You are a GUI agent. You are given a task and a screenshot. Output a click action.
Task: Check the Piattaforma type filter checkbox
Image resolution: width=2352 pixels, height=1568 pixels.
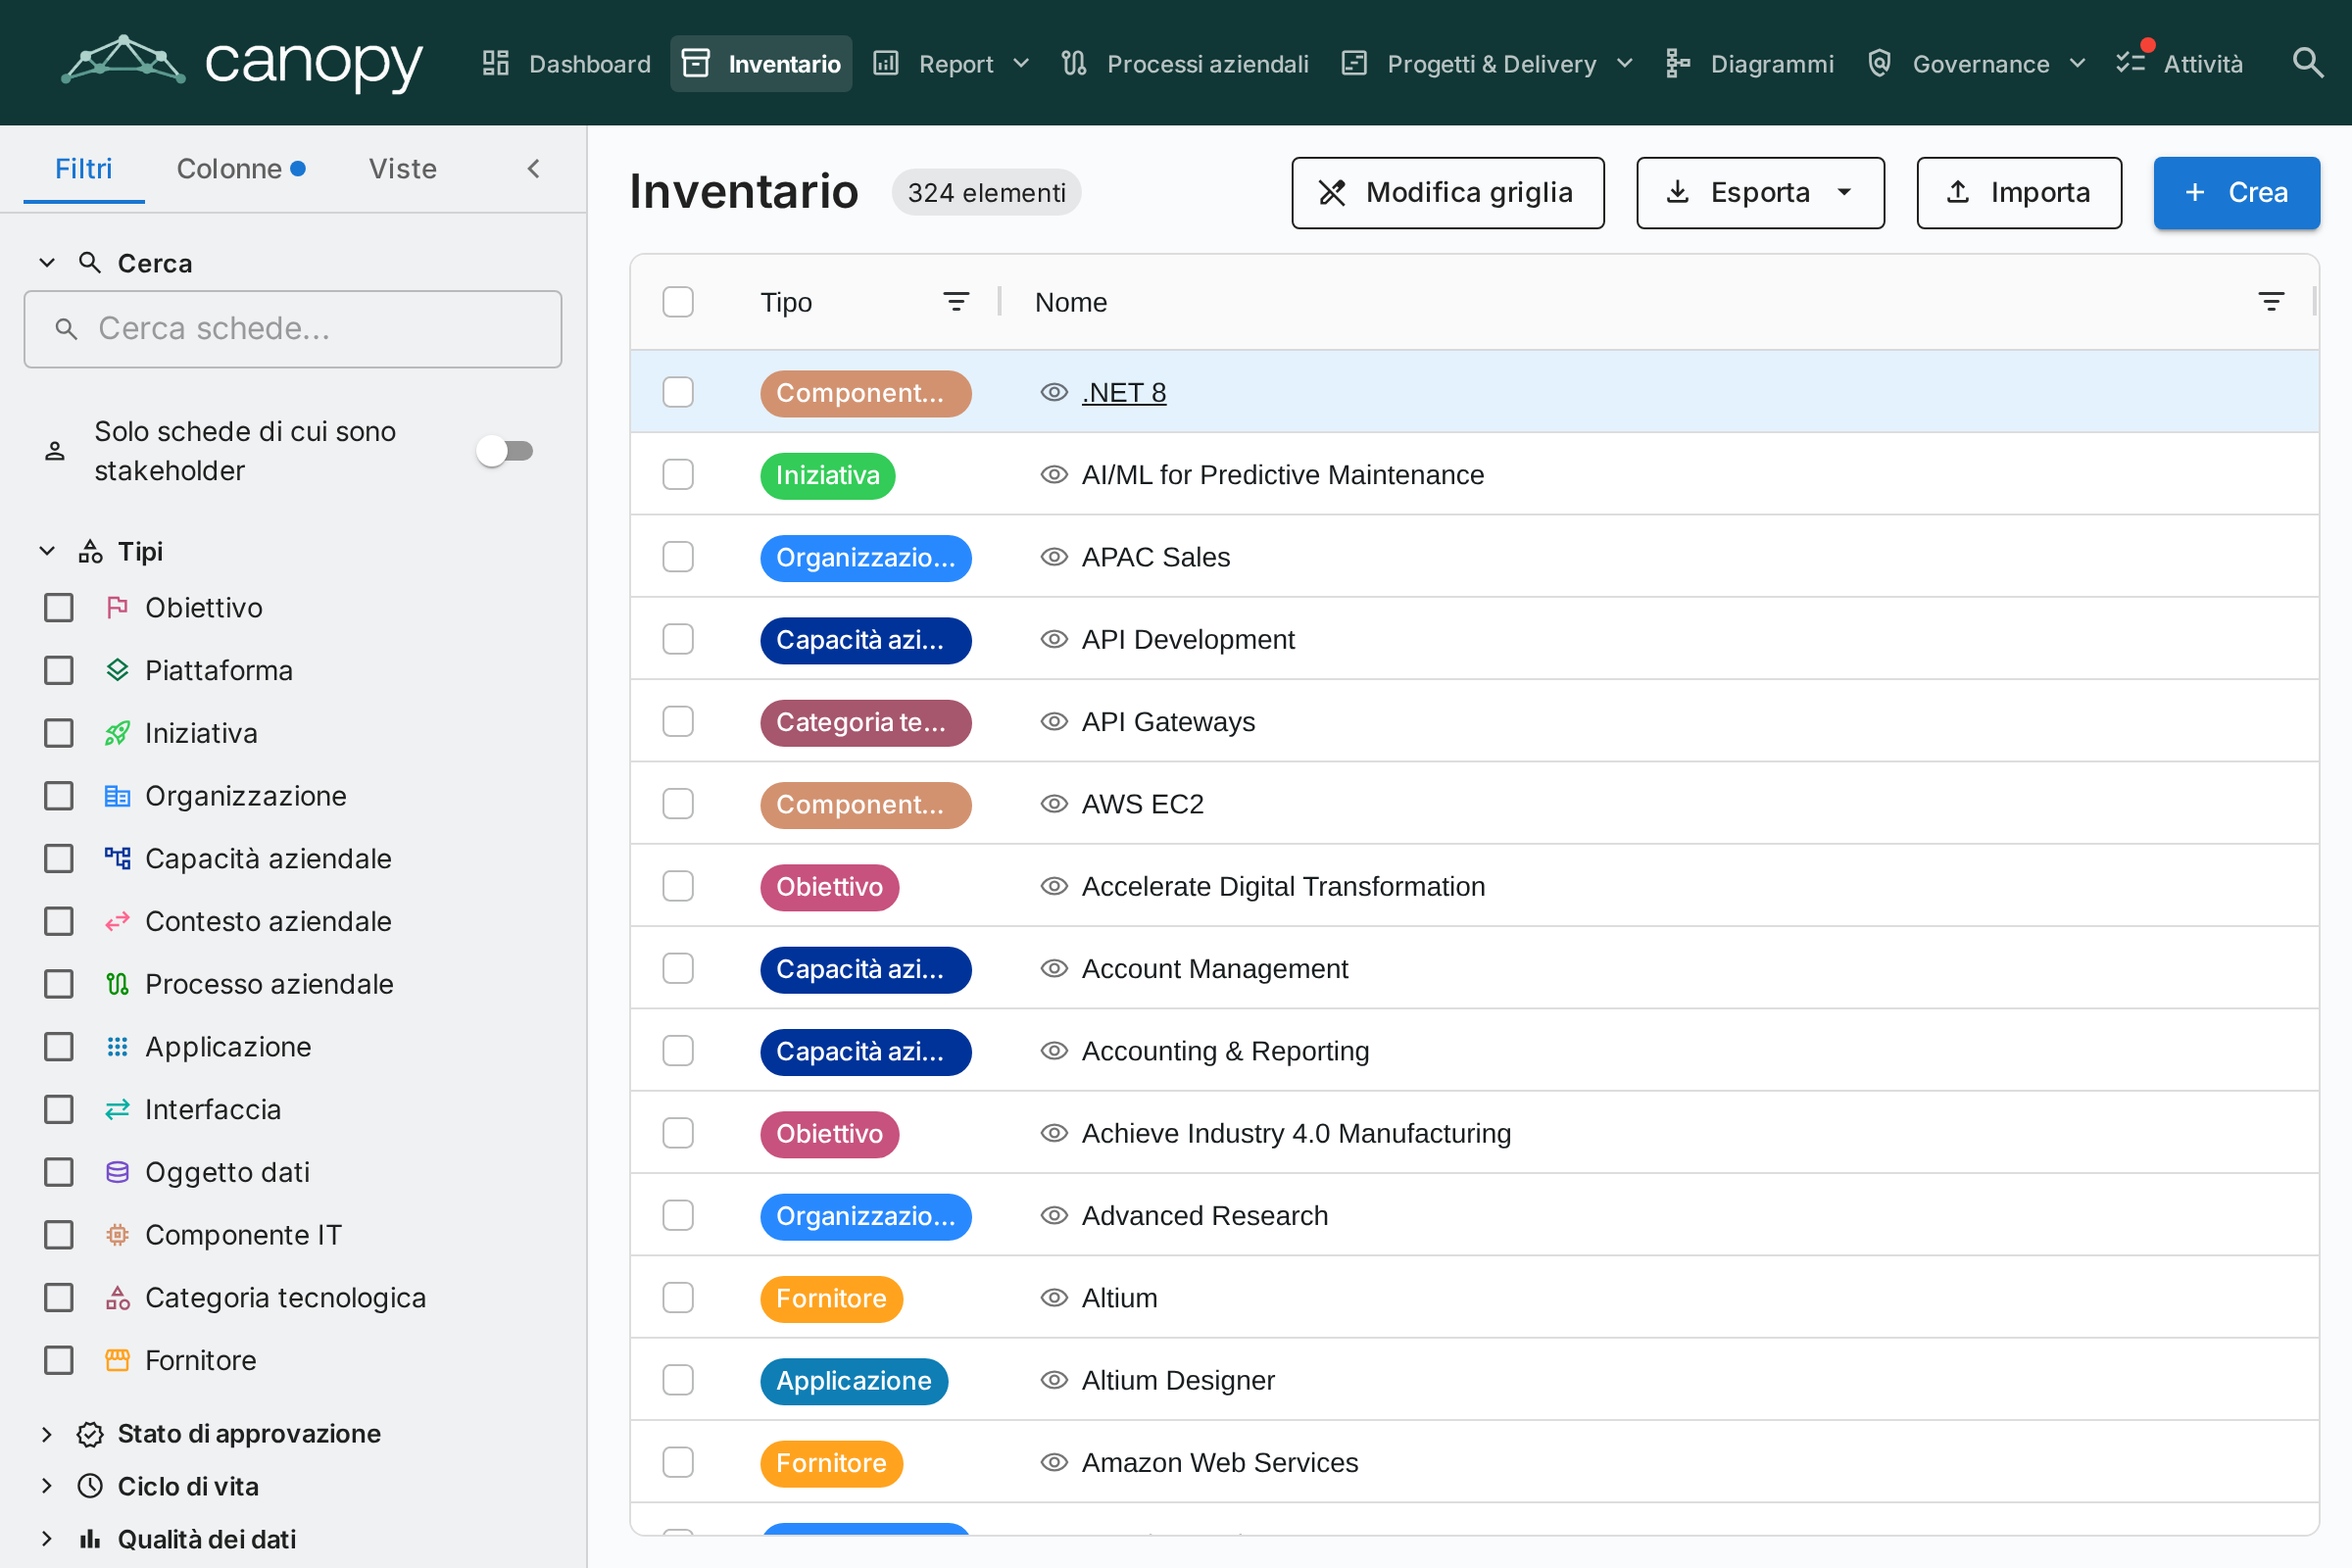59,670
